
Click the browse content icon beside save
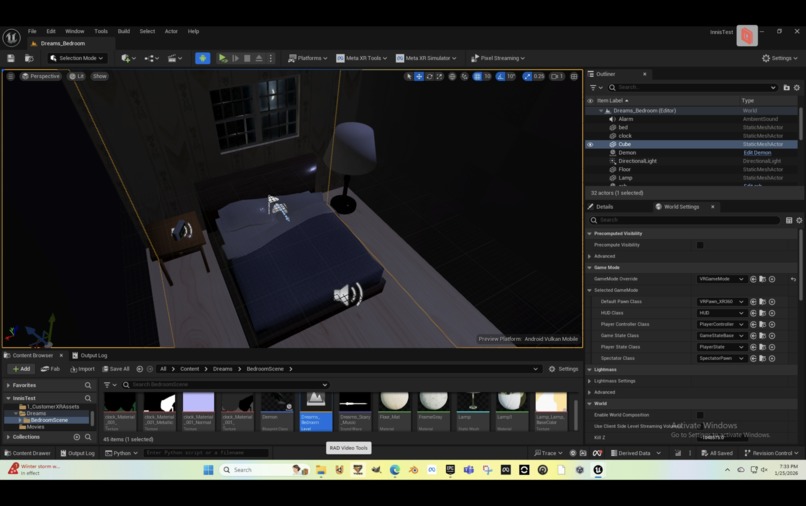[29, 58]
